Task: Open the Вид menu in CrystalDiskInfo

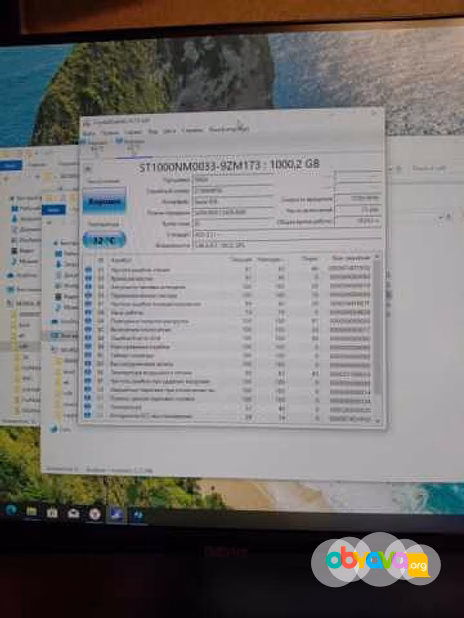Action: pos(153,131)
